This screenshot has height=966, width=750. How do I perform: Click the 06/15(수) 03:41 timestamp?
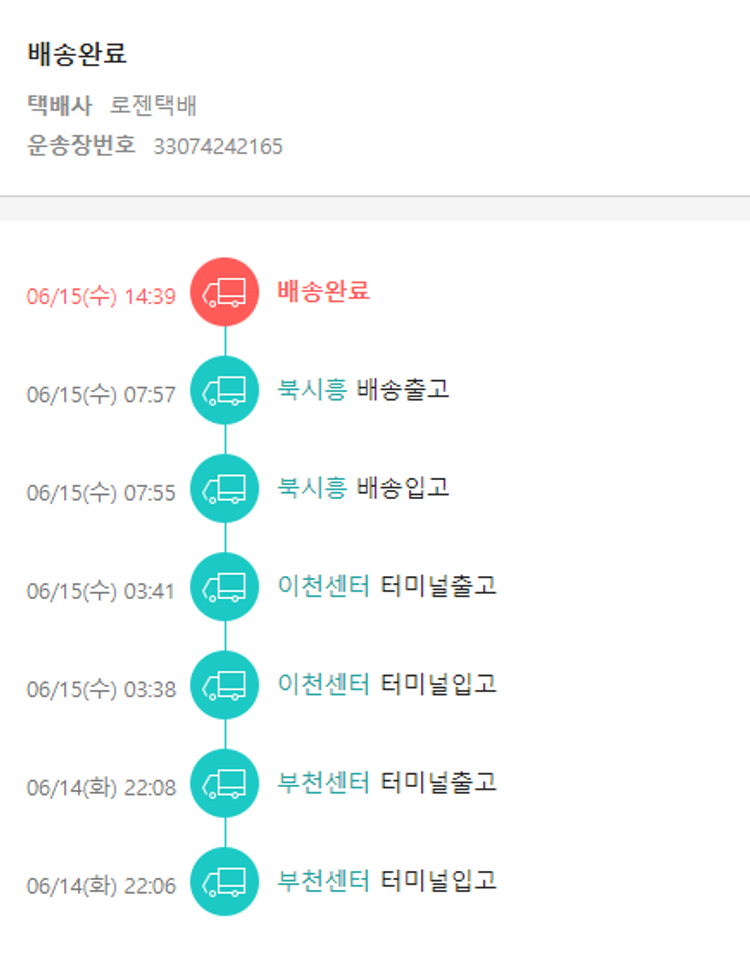[101, 591]
